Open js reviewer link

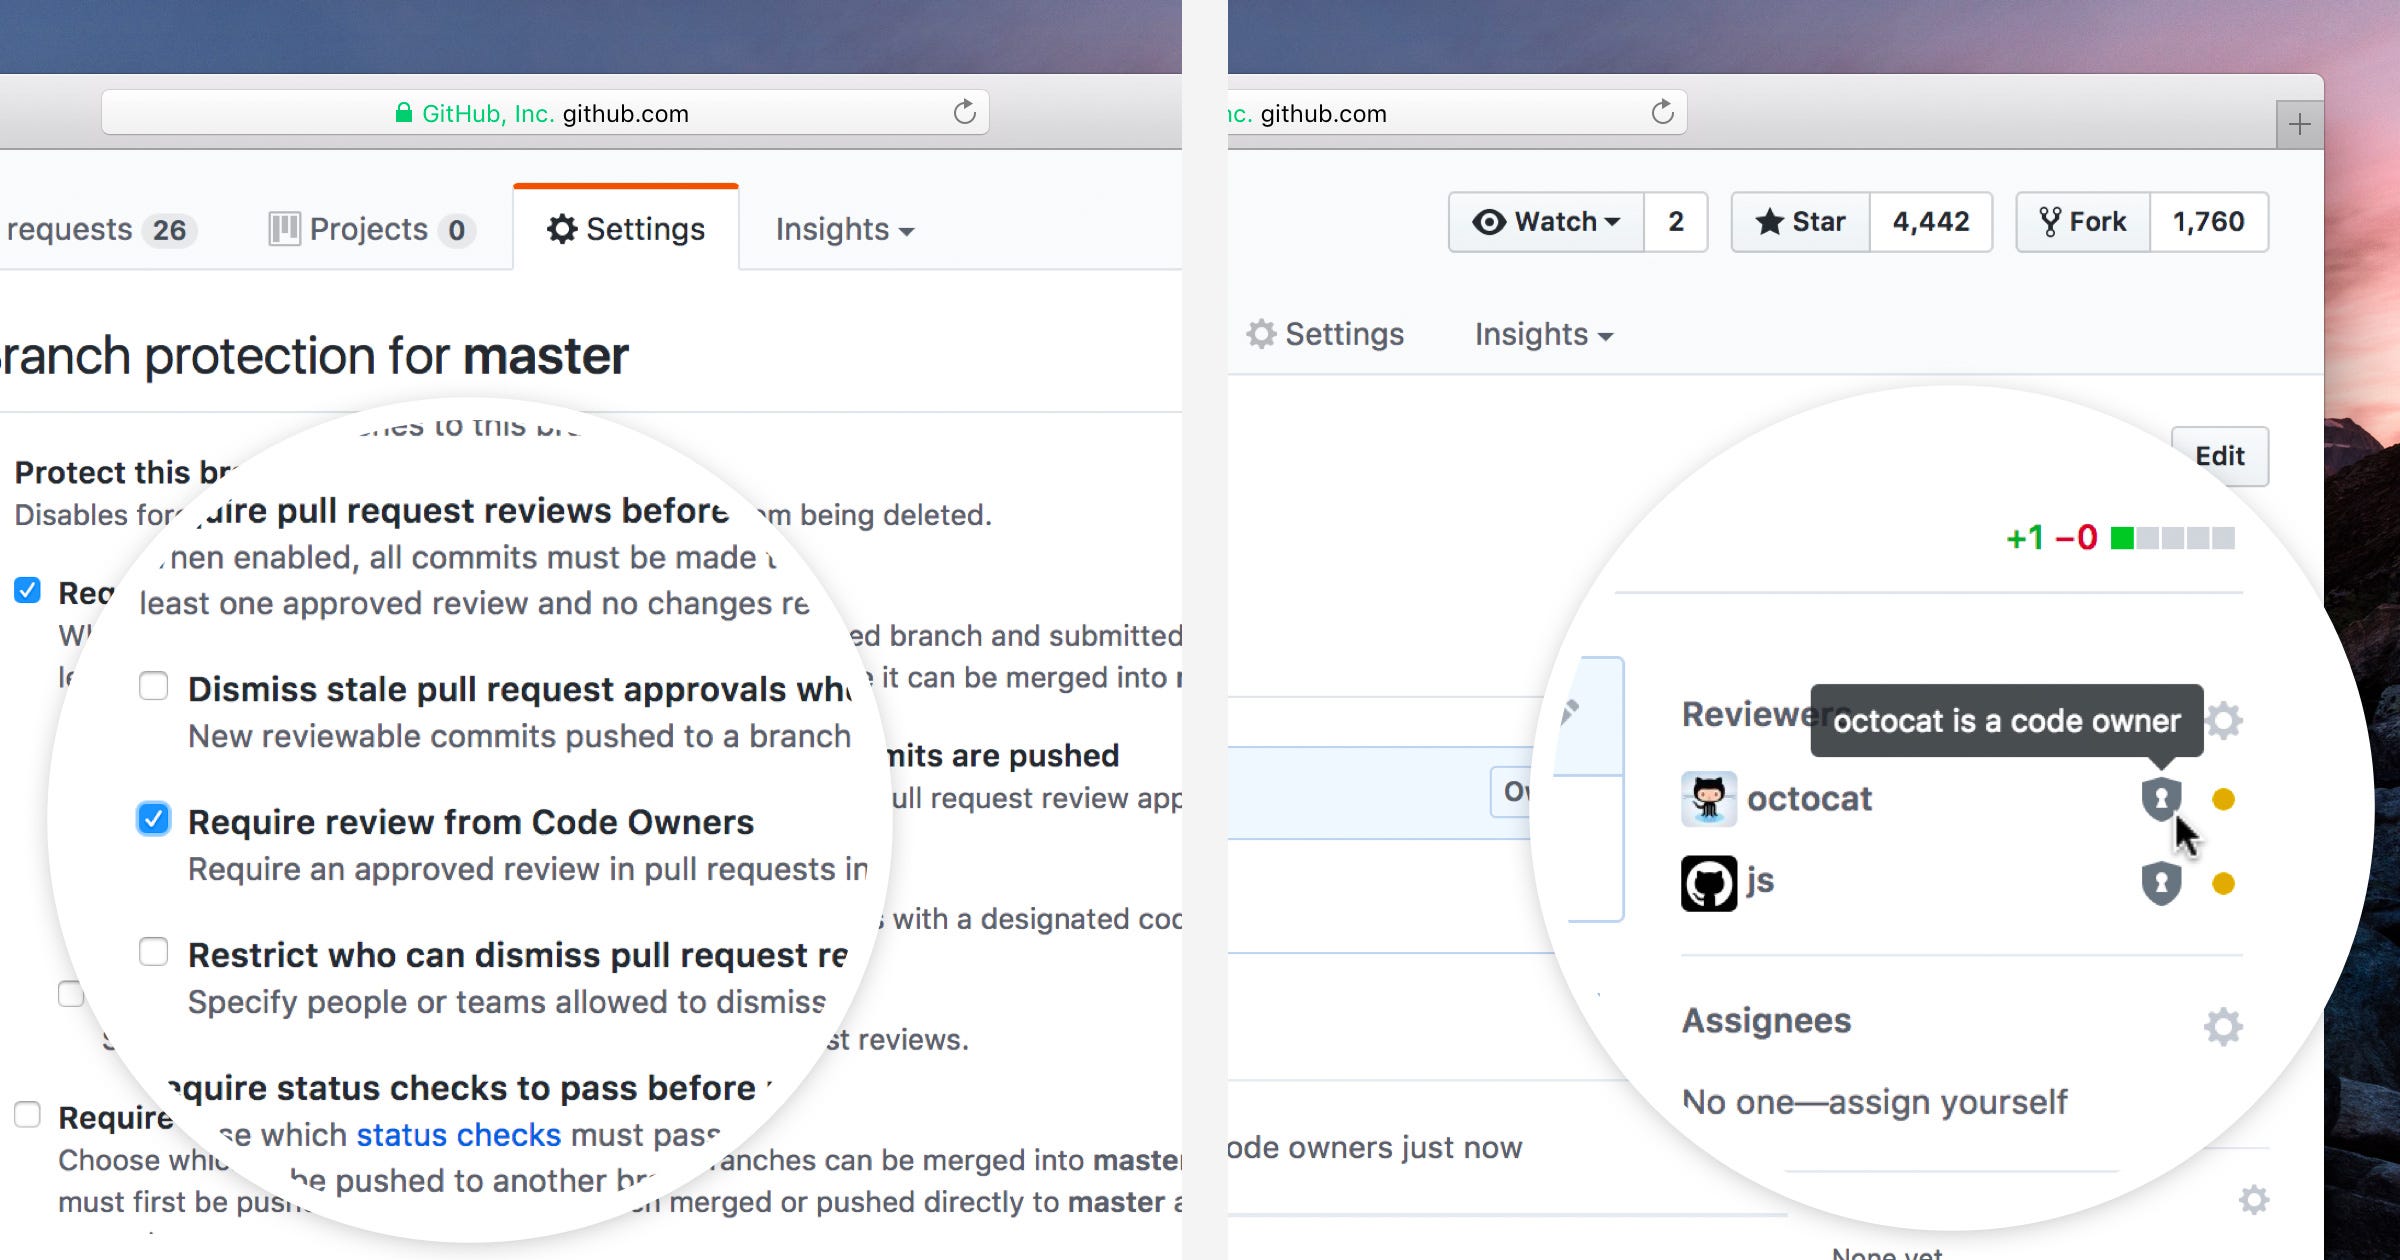[1760, 881]
